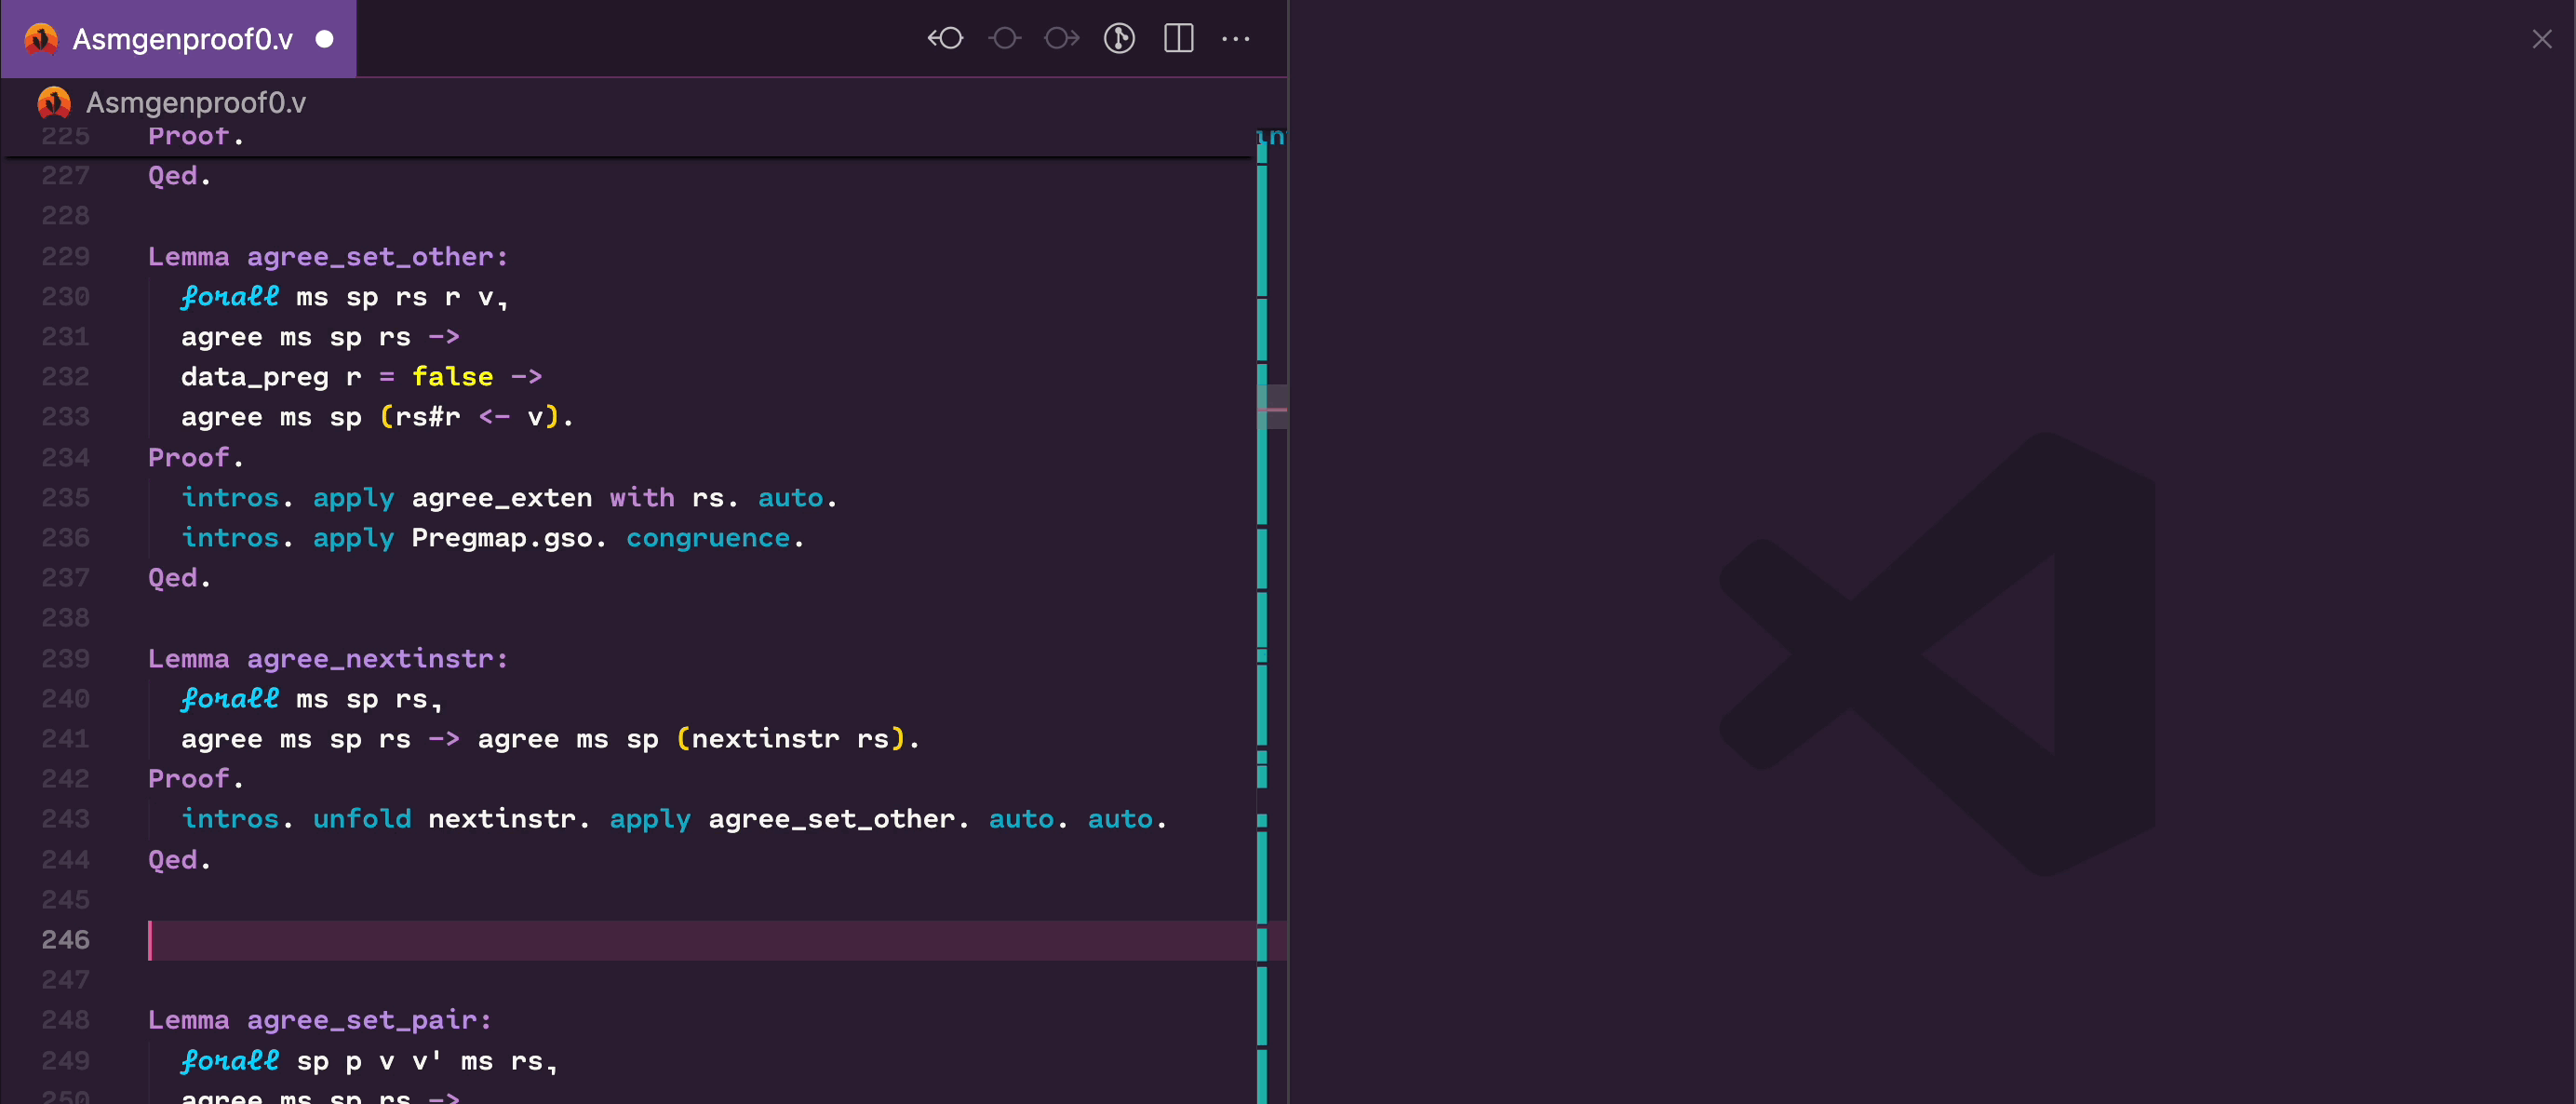Click the commit details circle icon
Screen dimensions: 2576x1104
[1004, 39]
